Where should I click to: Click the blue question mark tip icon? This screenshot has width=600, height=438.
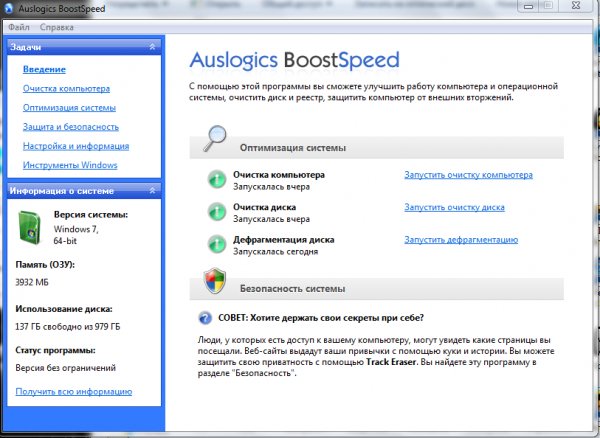205,318
